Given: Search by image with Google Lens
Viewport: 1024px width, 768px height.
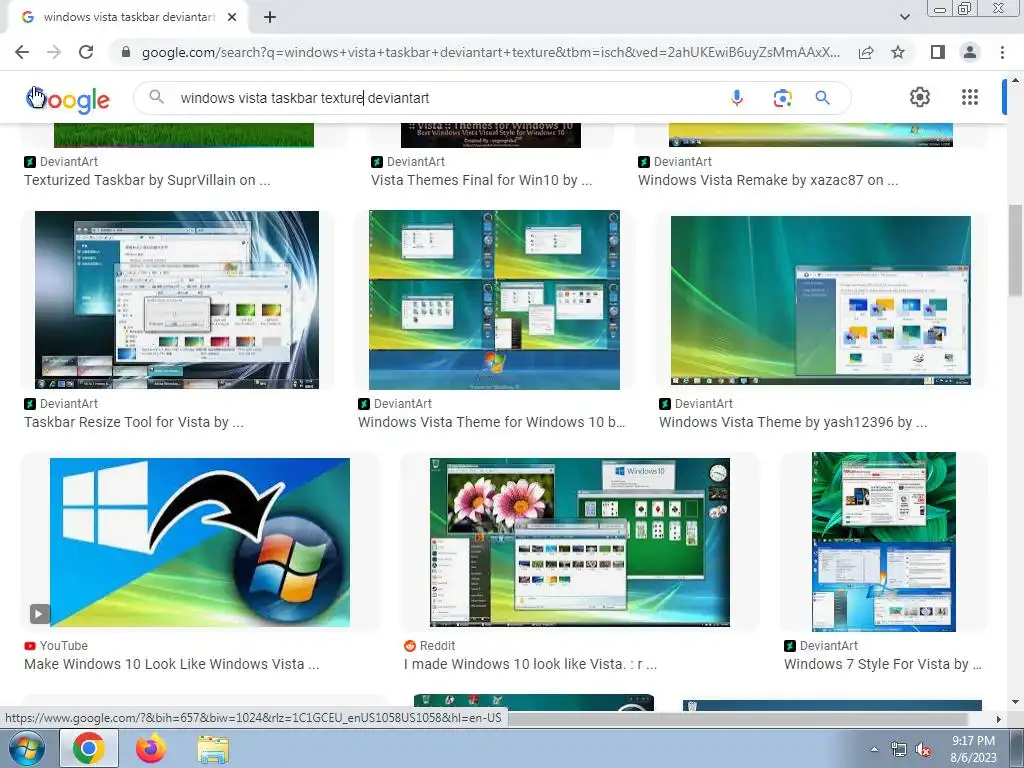Looking at the screenshot, I should coord(782,98).
